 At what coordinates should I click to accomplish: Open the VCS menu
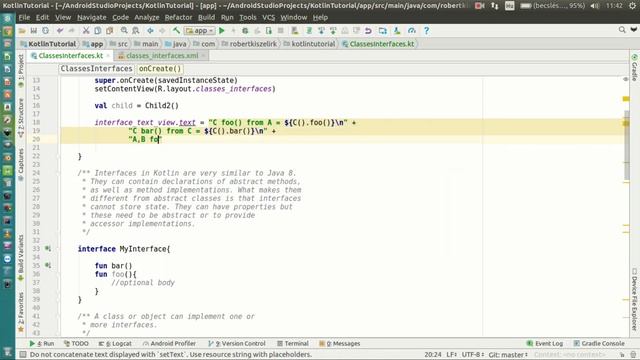pyautogui.click(x=268, y=18)
